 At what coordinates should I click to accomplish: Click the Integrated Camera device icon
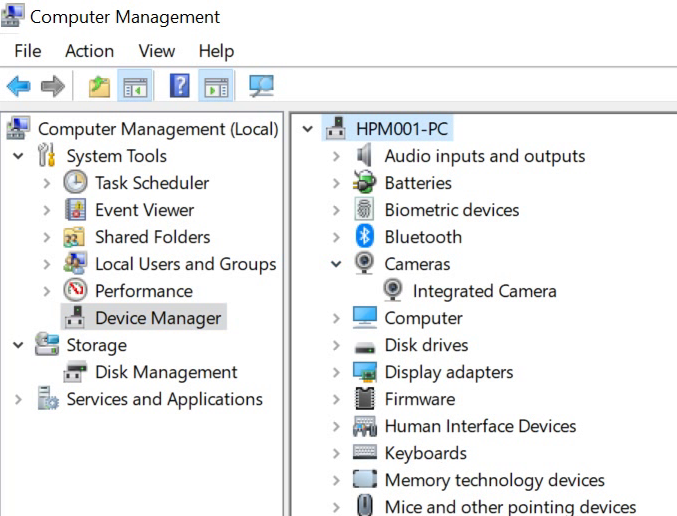(393, 290)
